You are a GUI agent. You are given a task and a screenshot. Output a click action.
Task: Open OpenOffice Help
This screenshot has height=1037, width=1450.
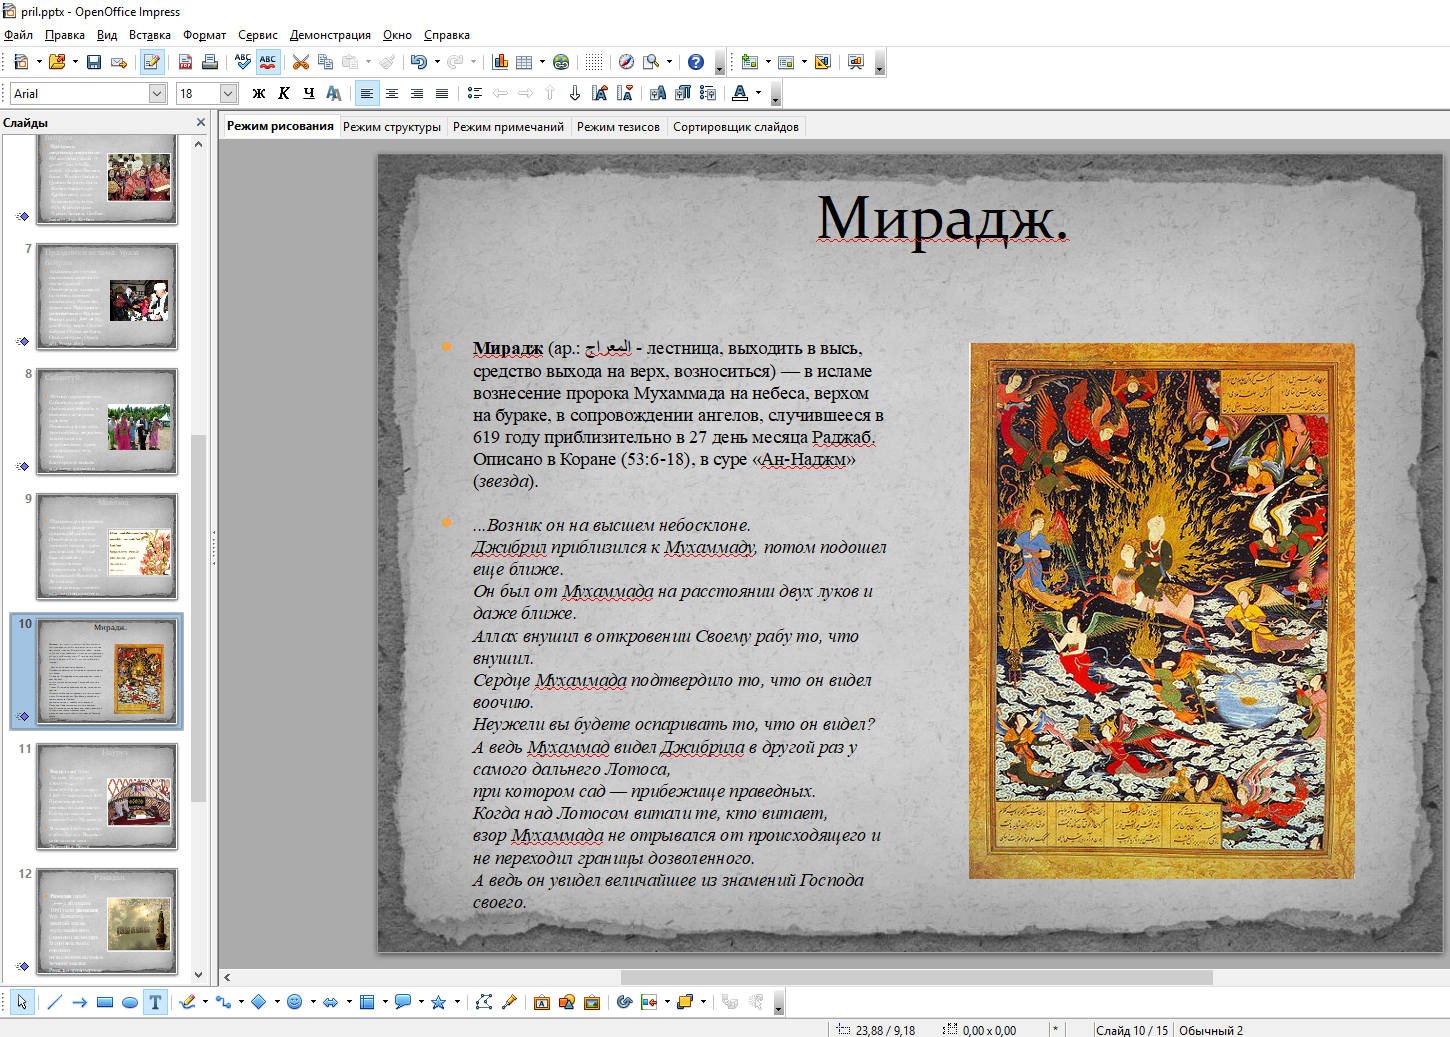(696, 62)
